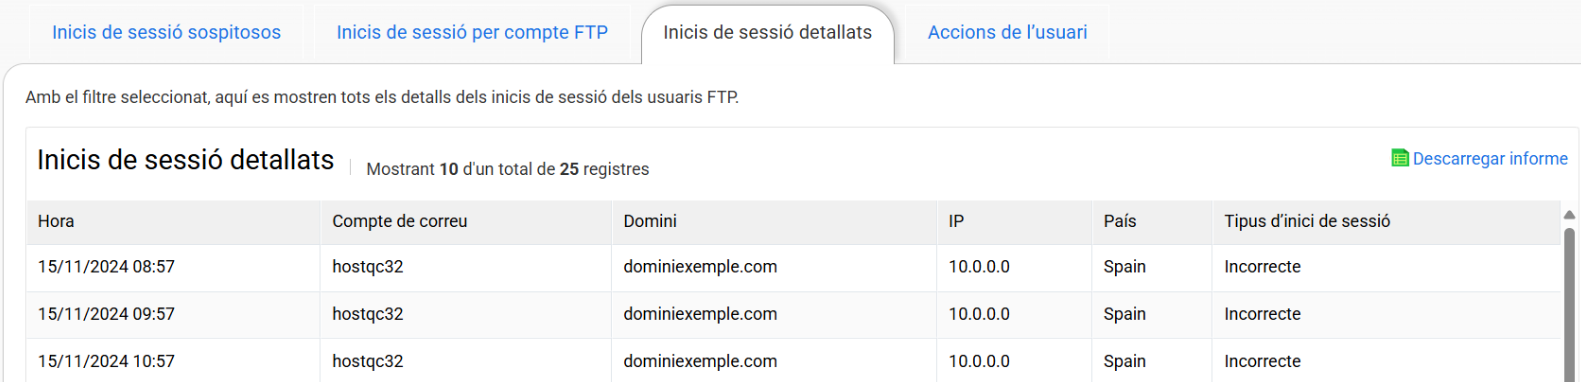
Task: Click hostqc32 in the second row
Action: click(368, 314)
